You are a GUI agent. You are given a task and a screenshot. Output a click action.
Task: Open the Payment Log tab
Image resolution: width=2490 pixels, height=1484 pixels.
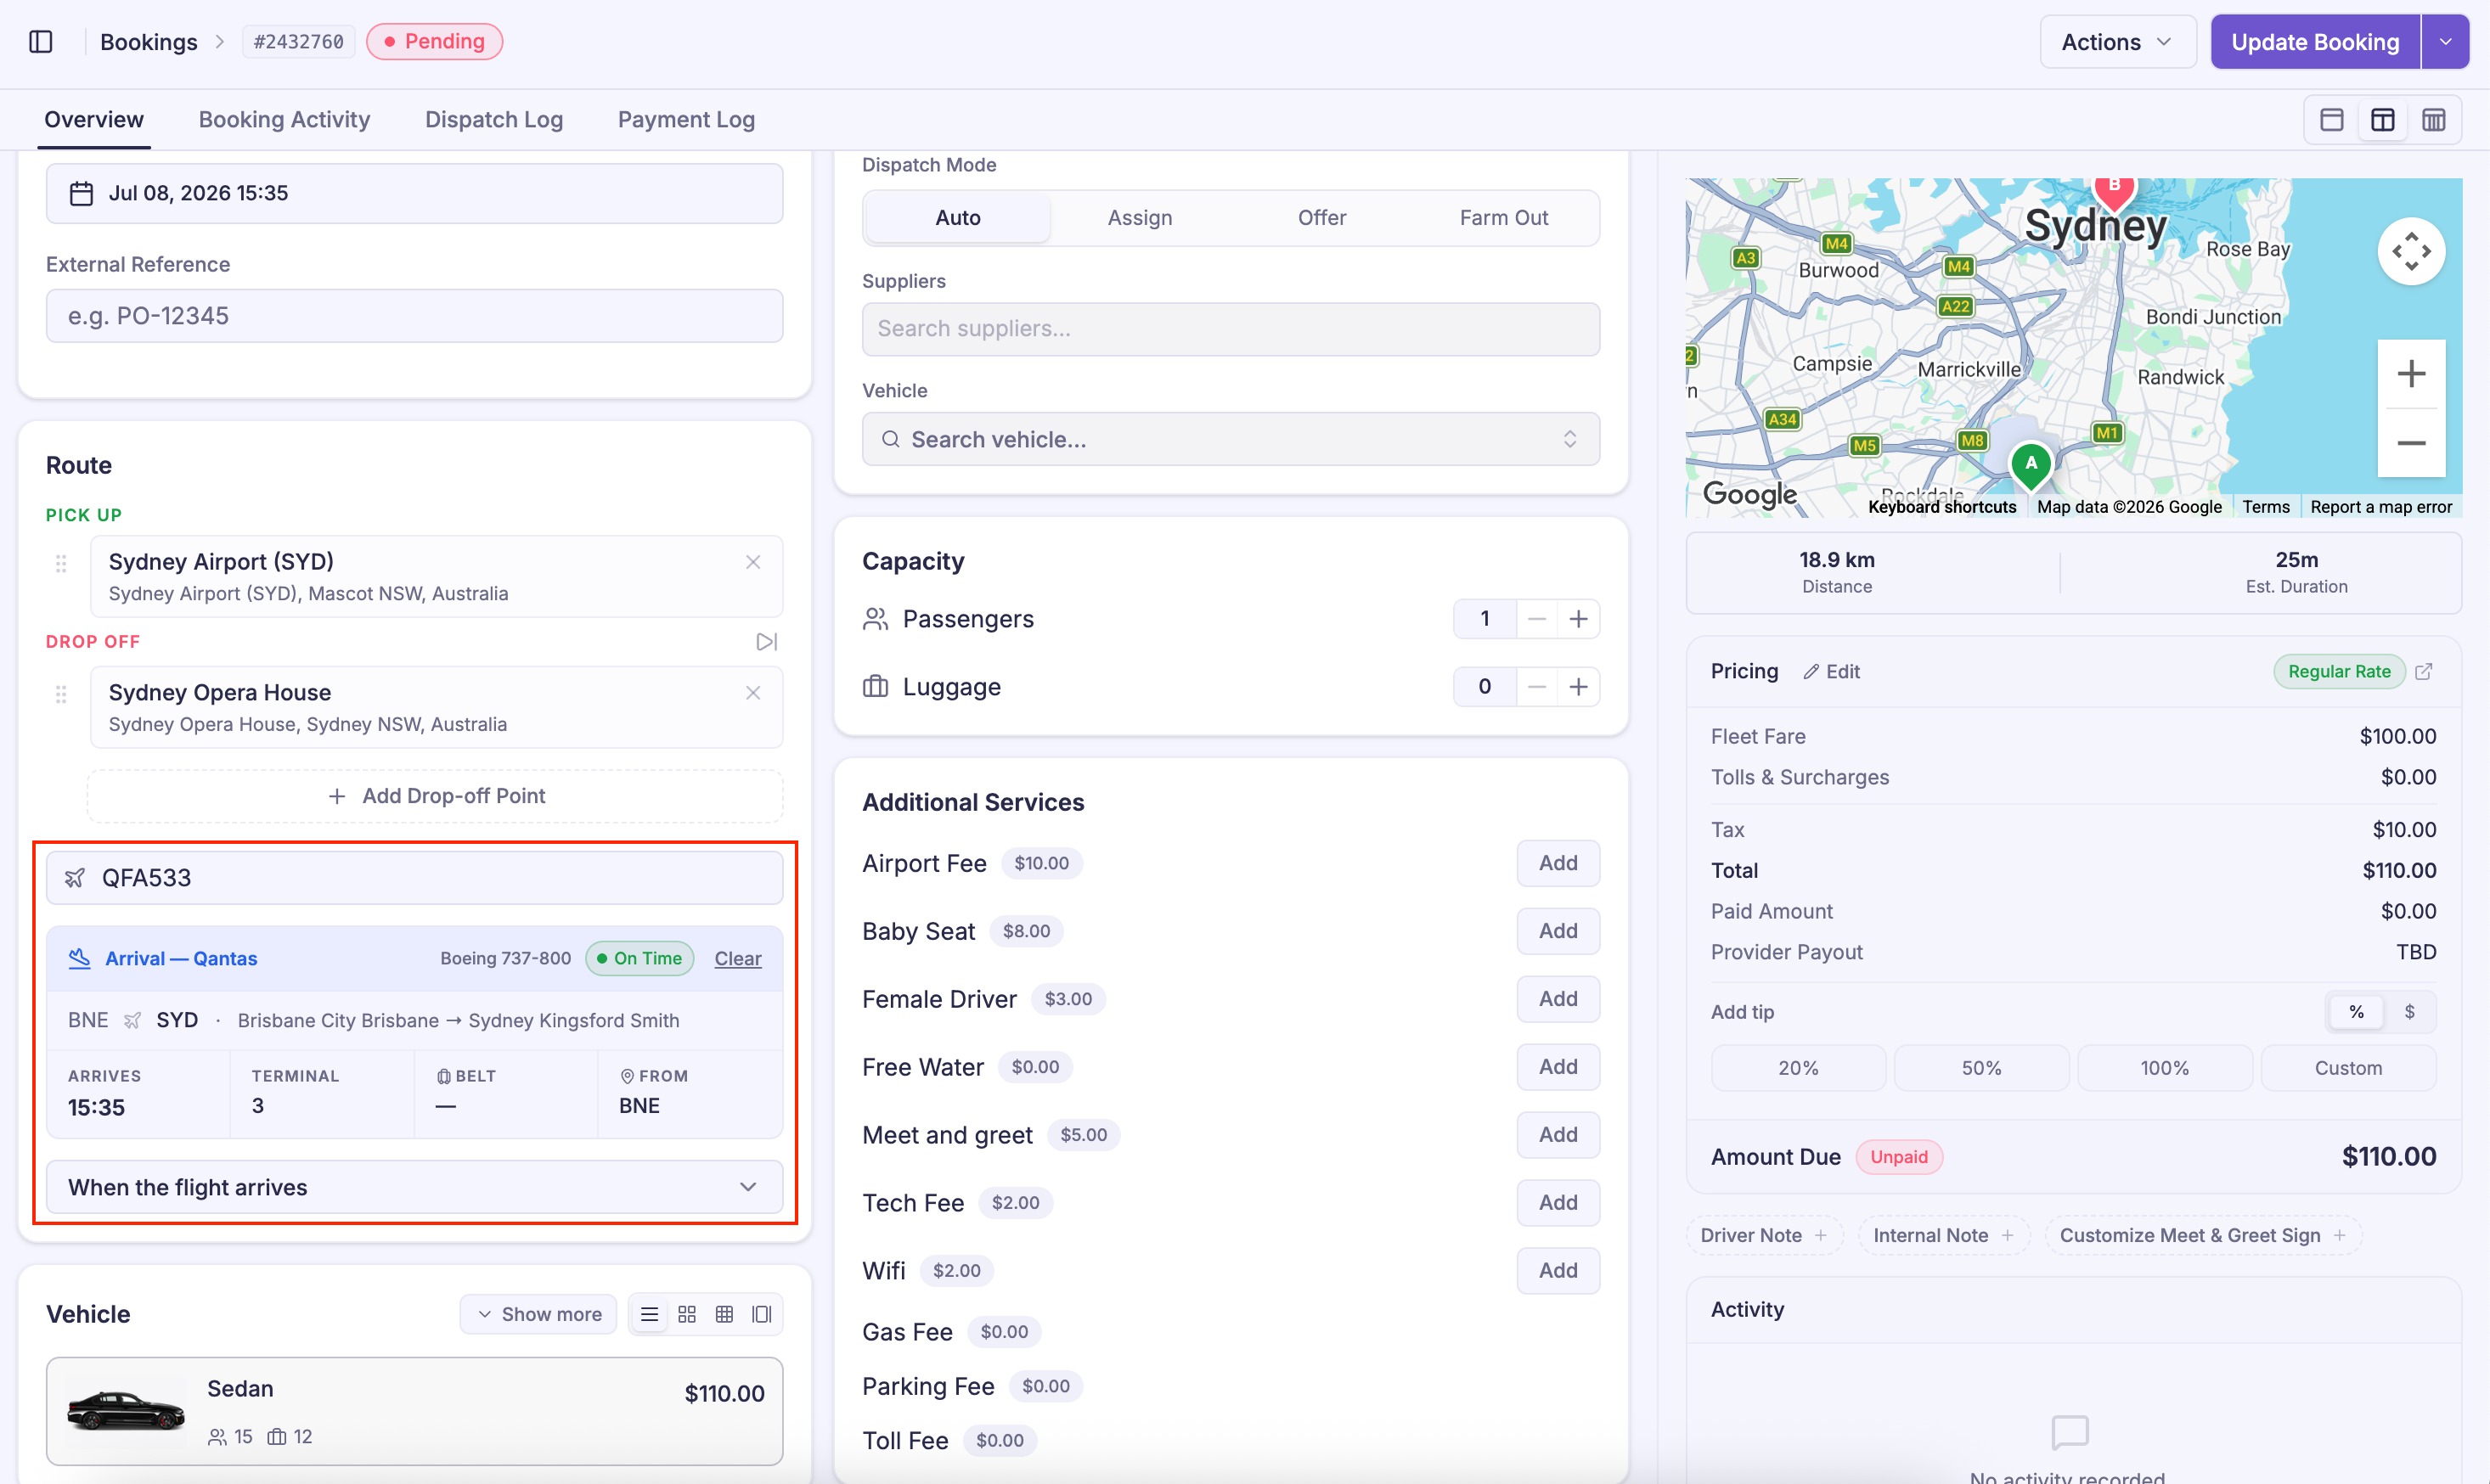point(686,120)
